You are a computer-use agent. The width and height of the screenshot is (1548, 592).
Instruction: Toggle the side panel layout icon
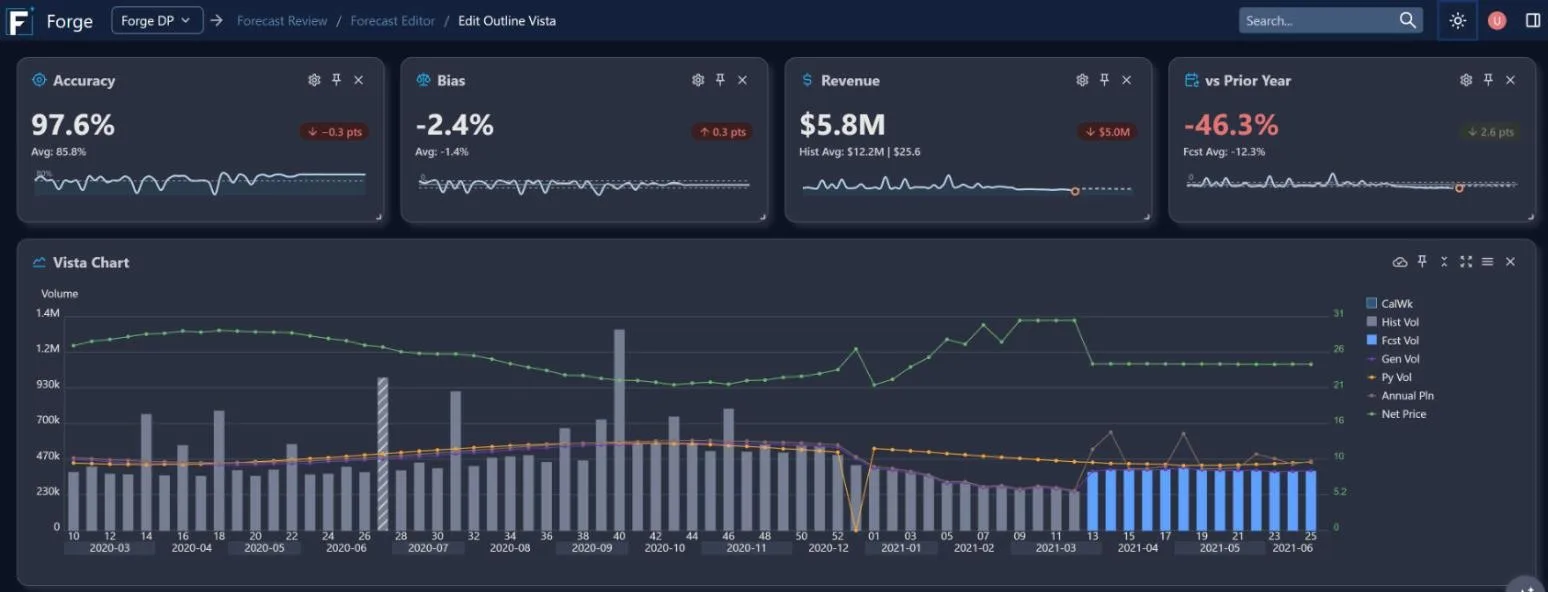[x=1533, y=20]
